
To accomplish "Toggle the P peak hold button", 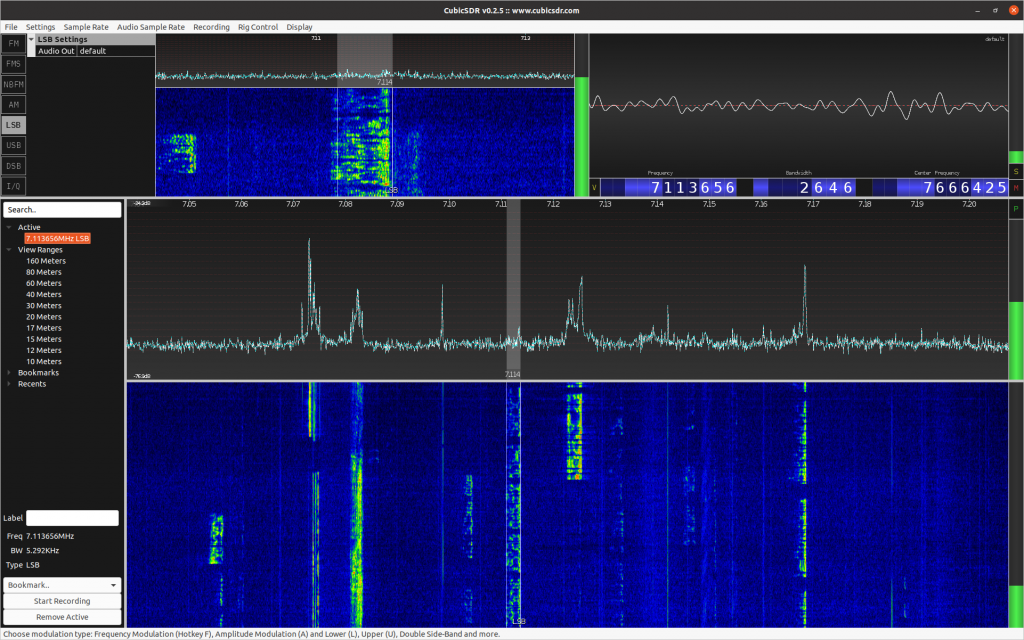I will pyautogui.click(x=1016, y=209).
